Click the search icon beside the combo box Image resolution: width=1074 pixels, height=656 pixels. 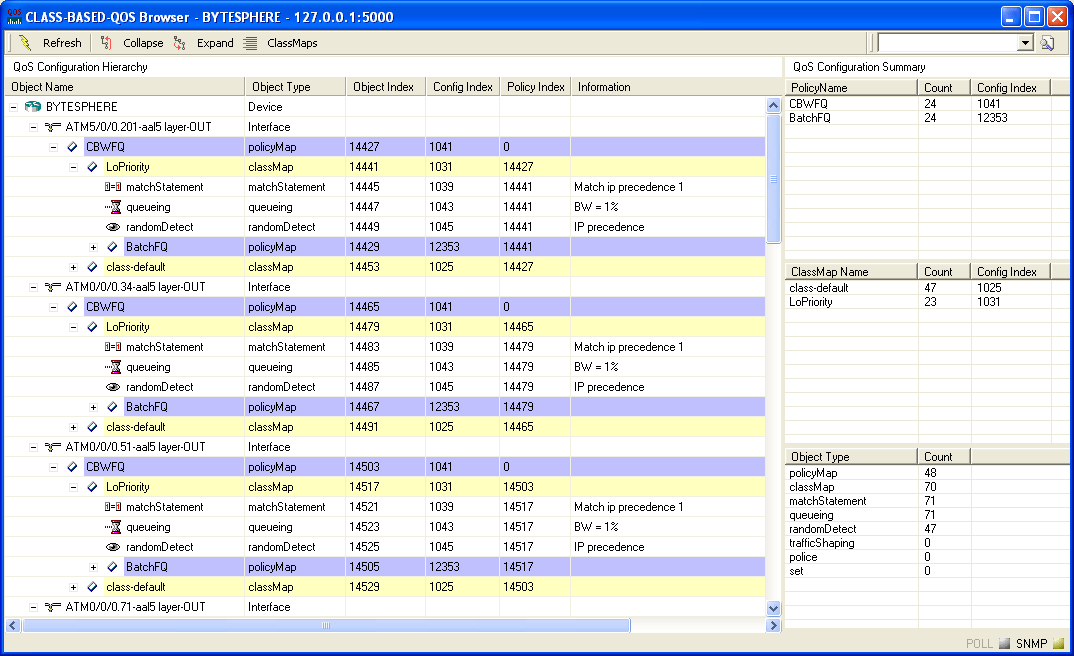pyautogui.click(x=1047, y=43)
